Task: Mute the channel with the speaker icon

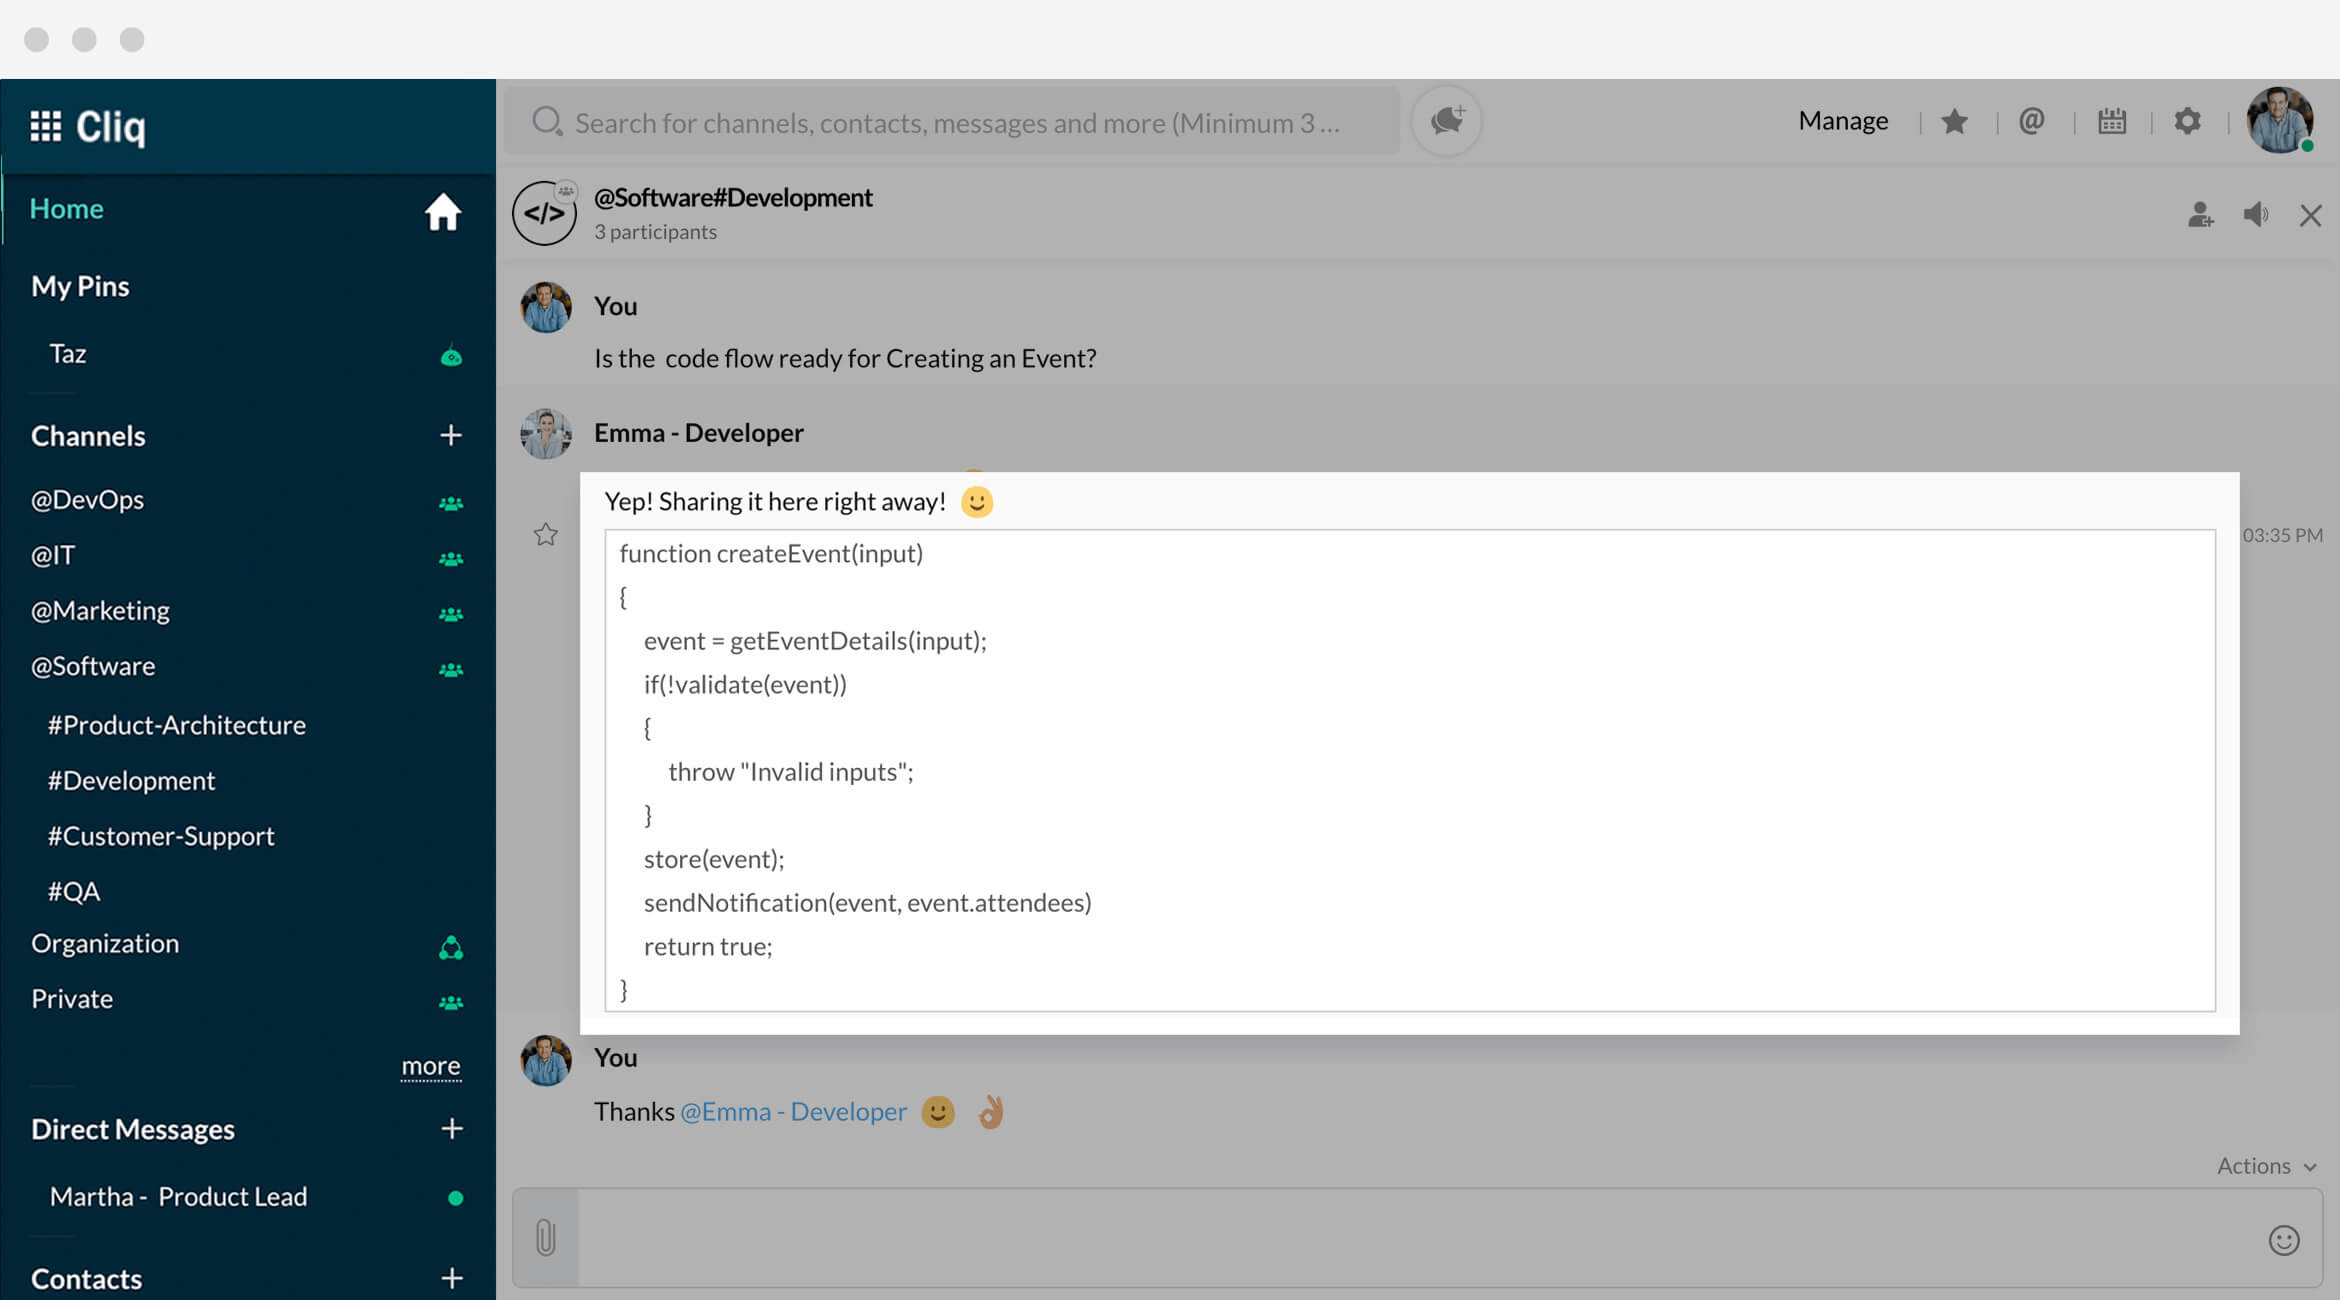Action: 2255,215
